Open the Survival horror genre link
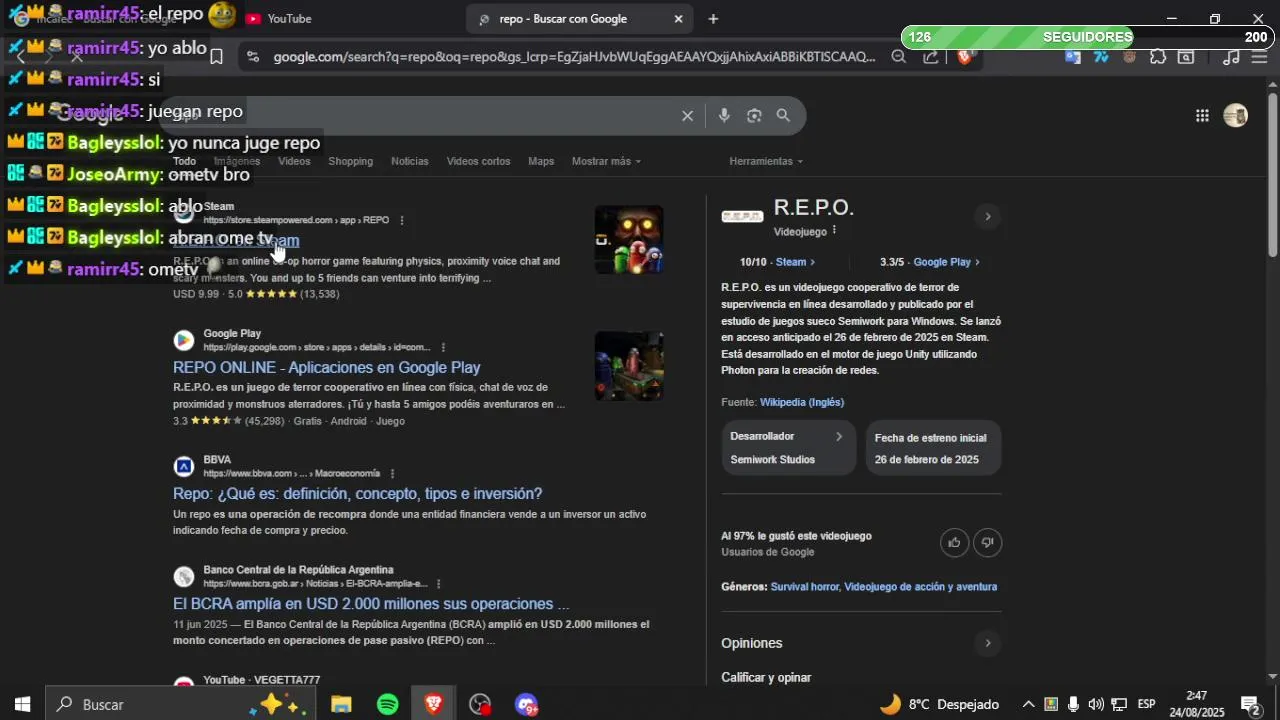Screen dimensions: 1280x720 click(805, 587)
